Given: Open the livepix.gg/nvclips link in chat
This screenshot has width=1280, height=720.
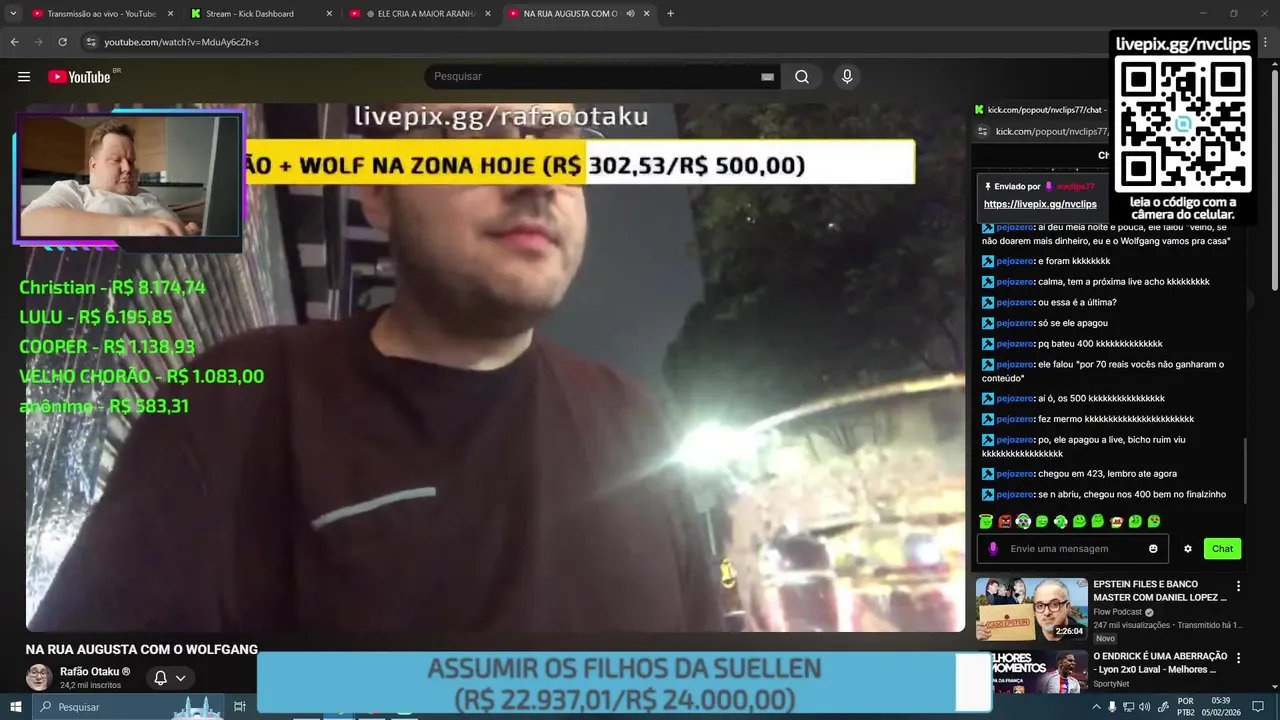Looking at the screenshot, I should [x=1040, y=204].
